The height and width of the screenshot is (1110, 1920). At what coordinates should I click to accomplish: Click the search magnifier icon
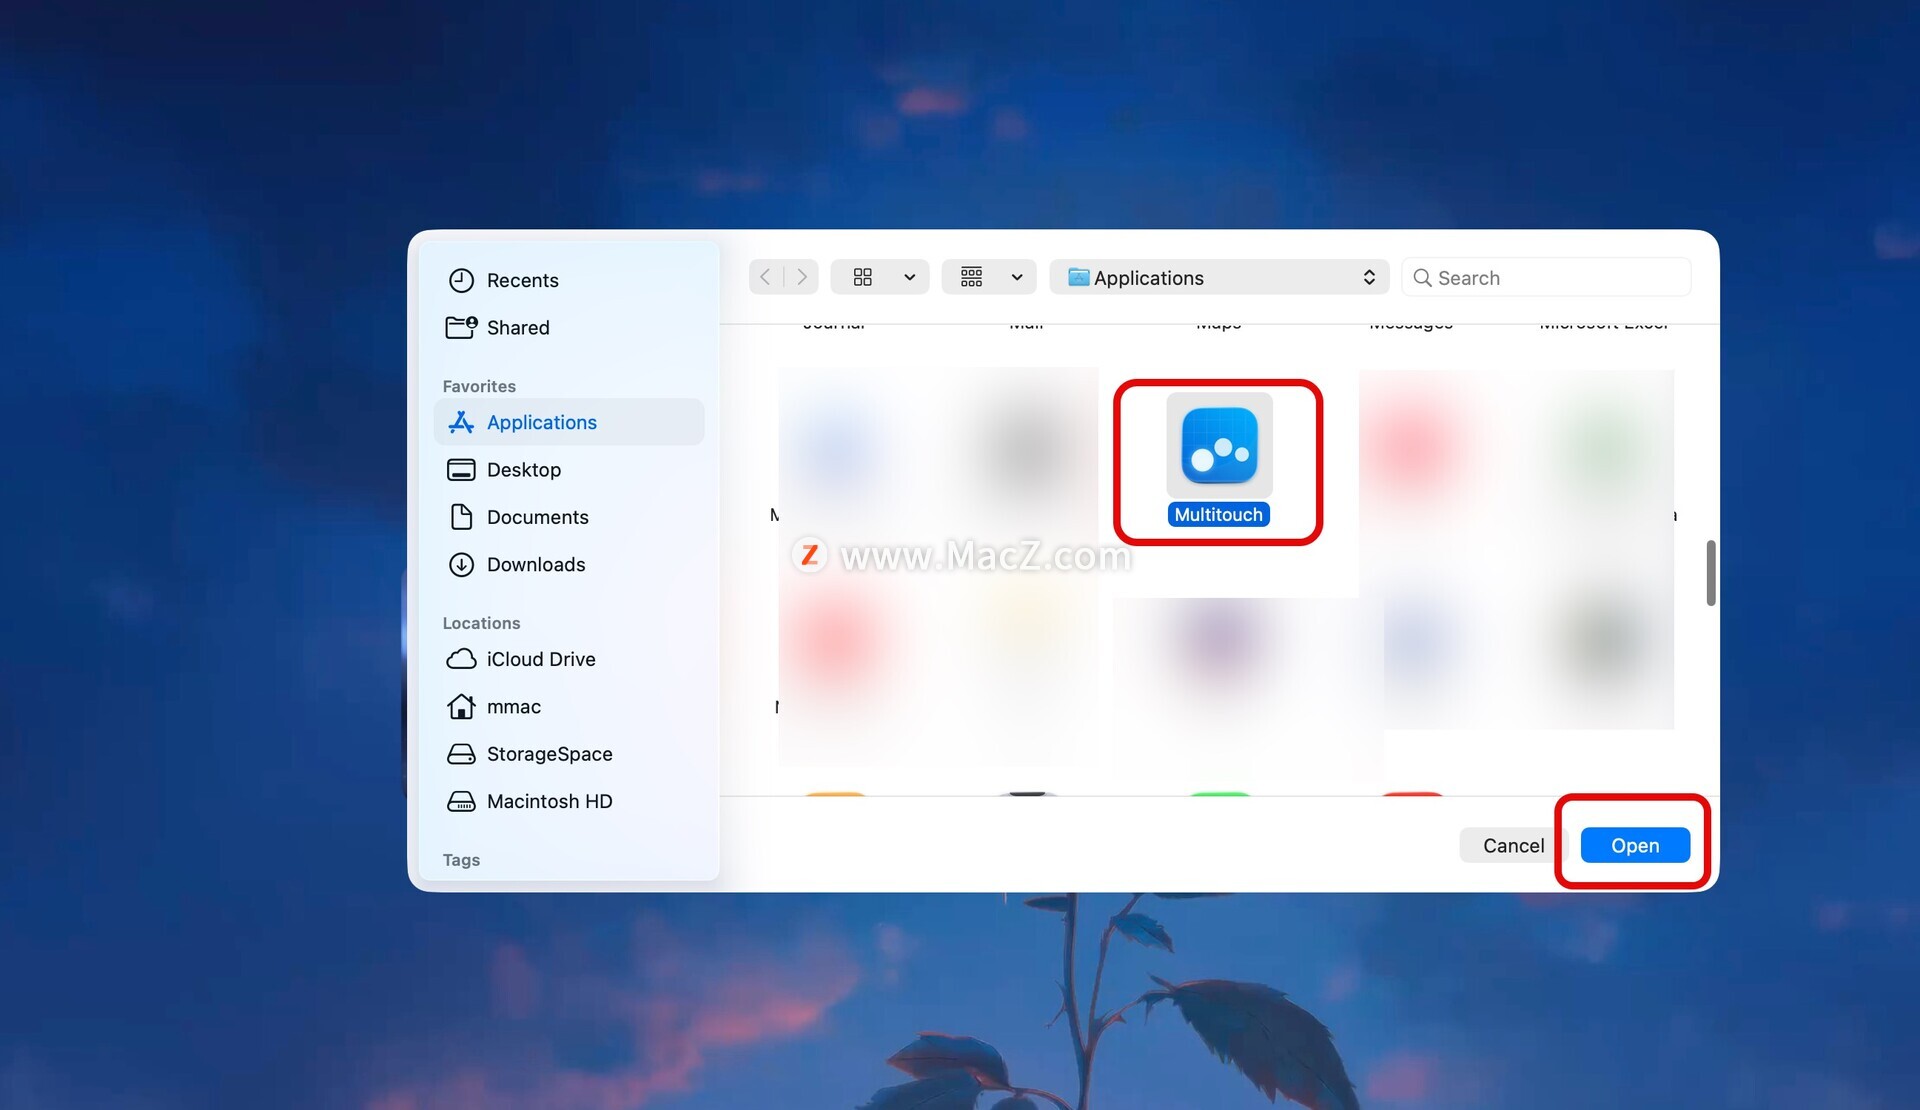1422,278
